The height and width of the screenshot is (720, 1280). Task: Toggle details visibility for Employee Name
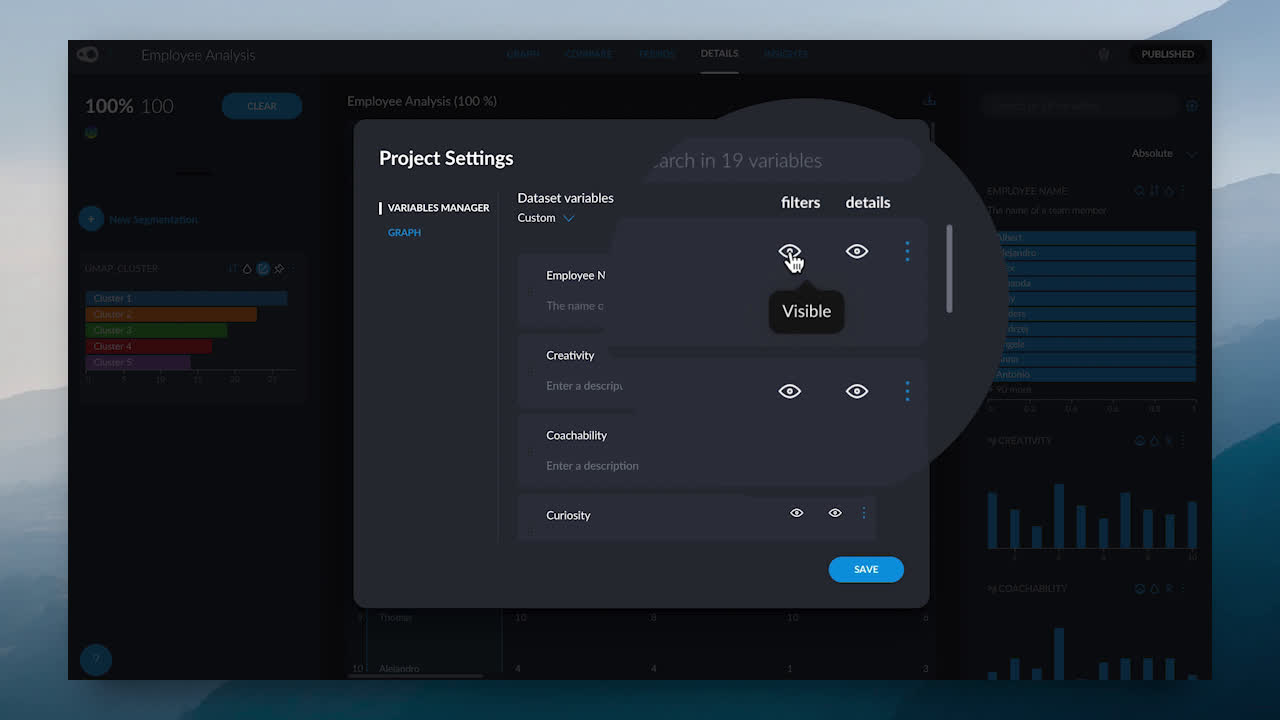pyautogui.click(x=857, y=251)
